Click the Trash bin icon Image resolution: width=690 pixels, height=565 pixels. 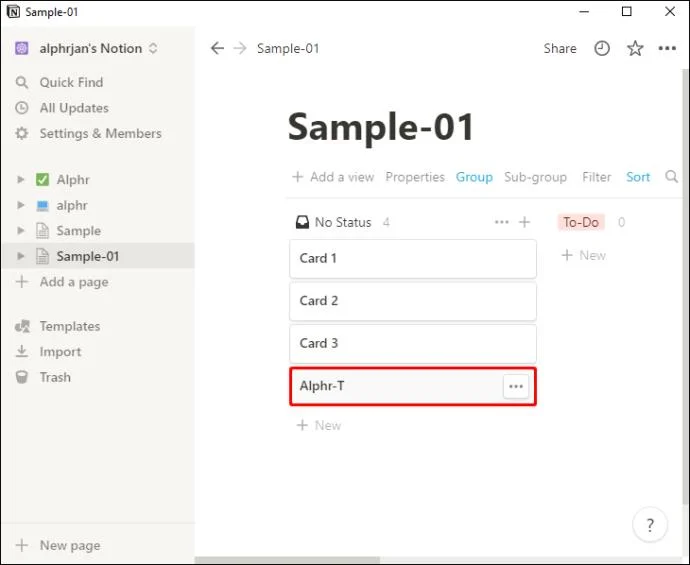tap(22, 377)
